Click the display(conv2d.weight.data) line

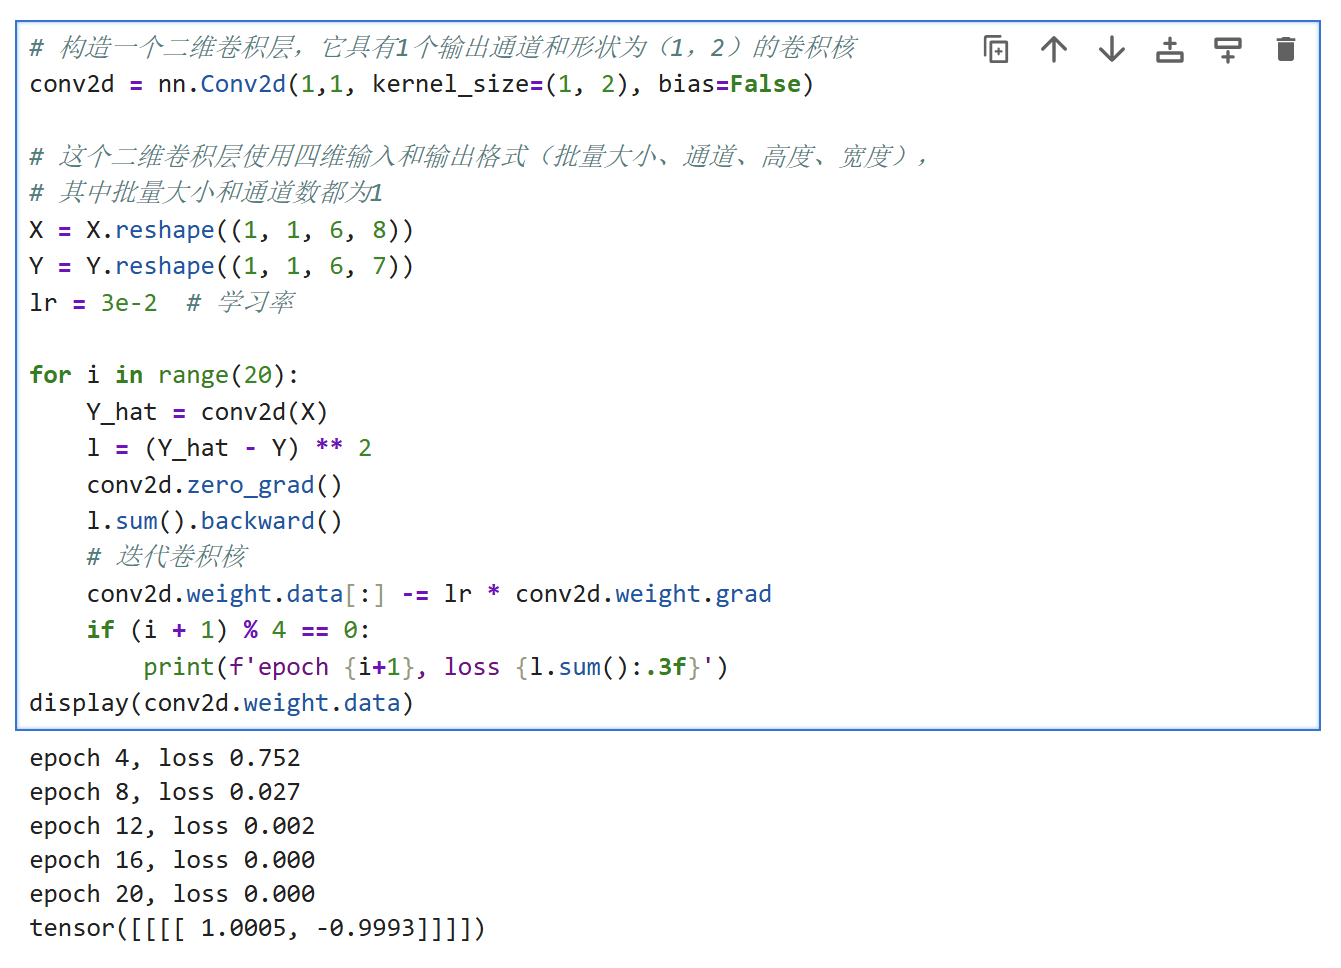(221, 703)
